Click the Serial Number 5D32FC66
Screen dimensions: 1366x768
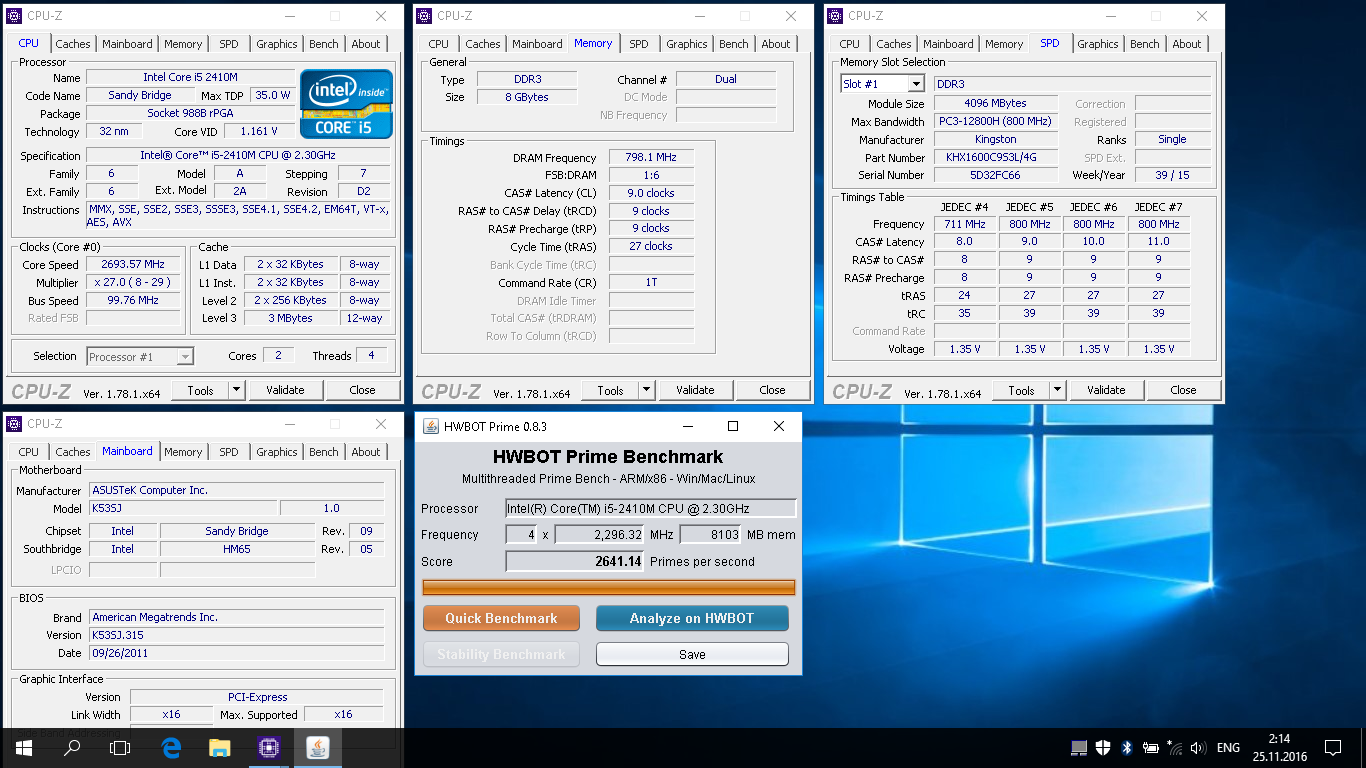995,175
